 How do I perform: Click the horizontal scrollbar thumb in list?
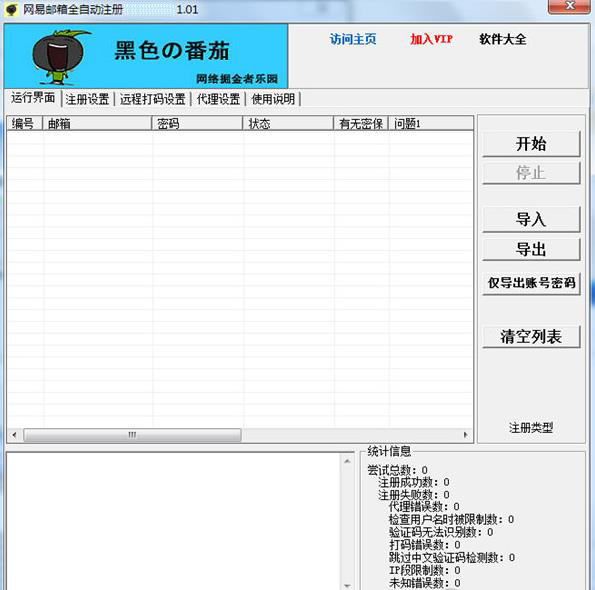coord(132,435)
